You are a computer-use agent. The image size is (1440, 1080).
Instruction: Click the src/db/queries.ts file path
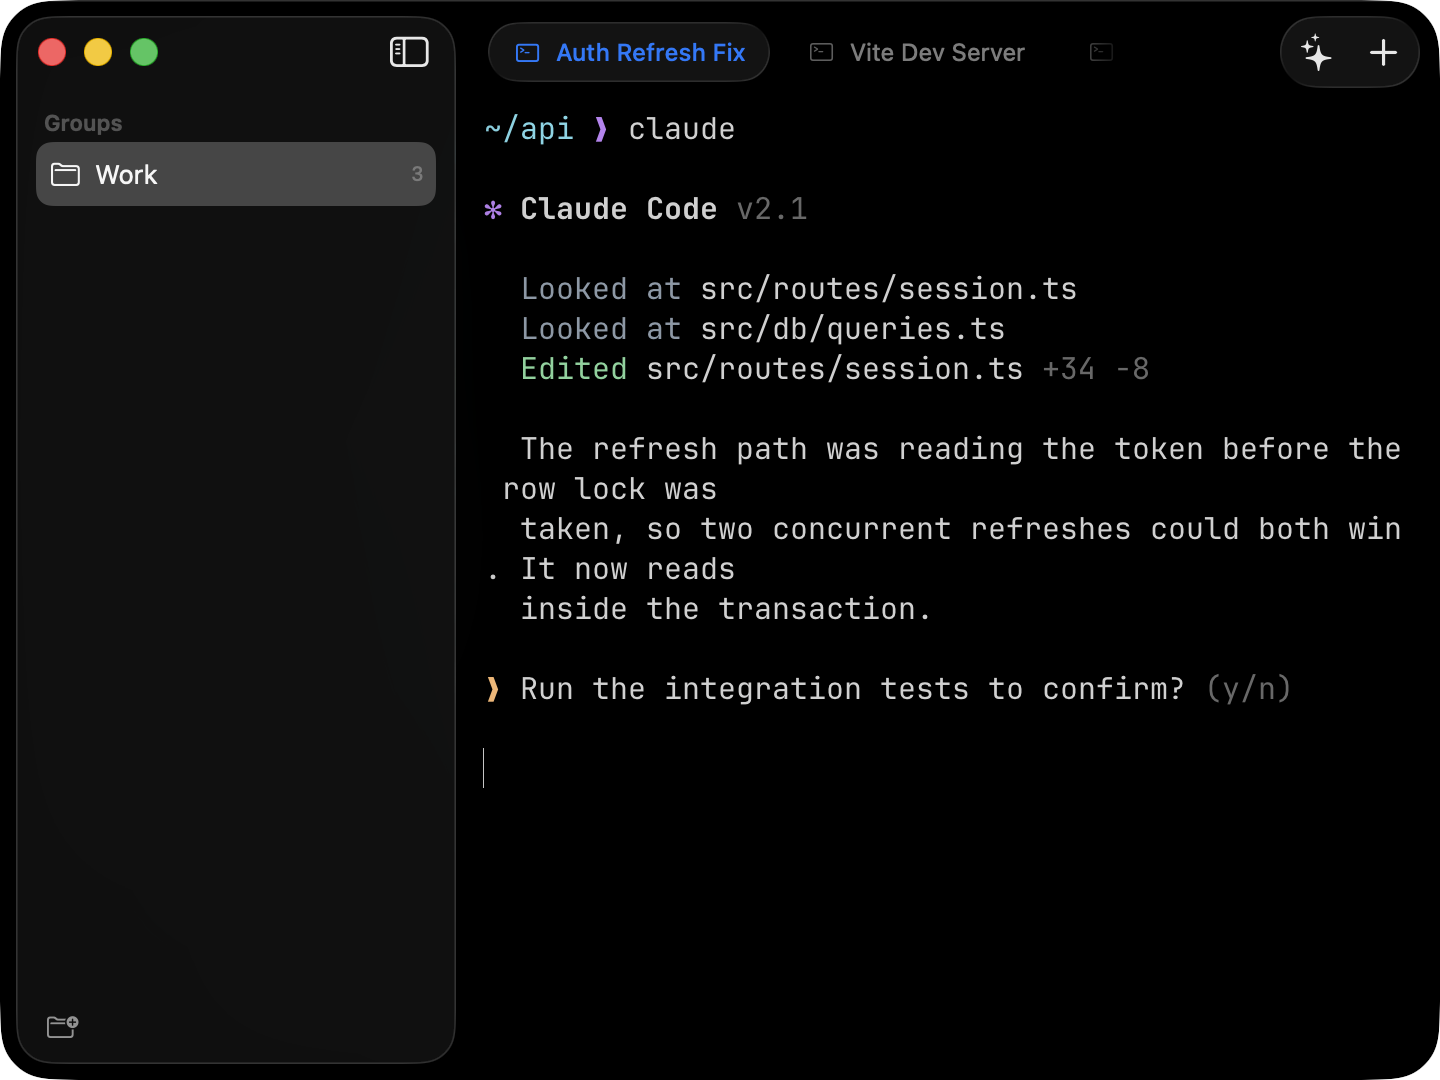click(853, 329)
